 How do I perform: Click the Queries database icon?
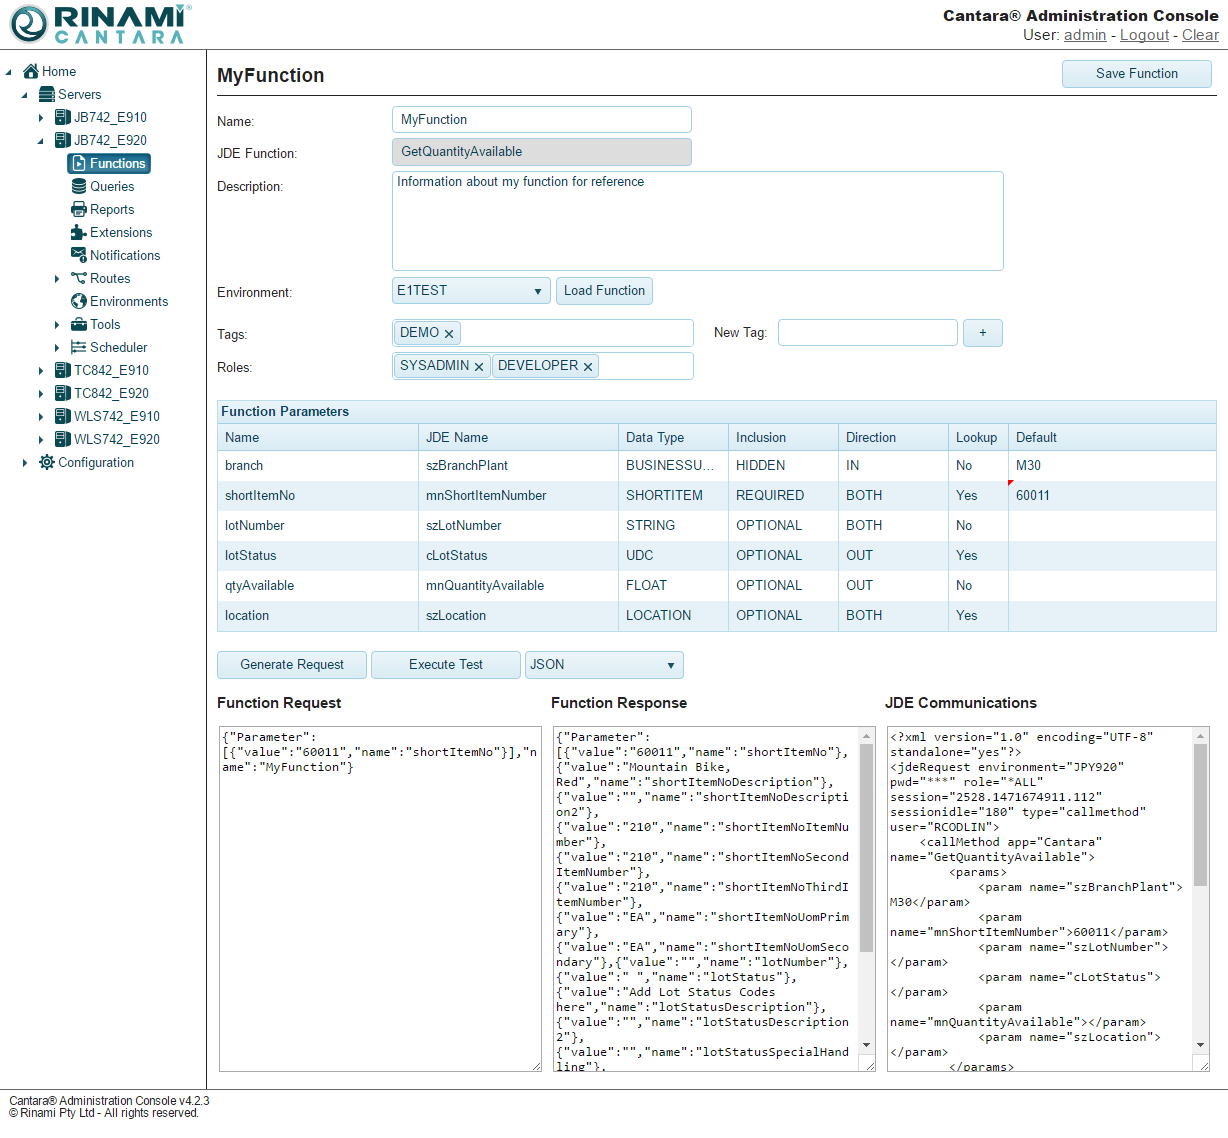point(79,186)
